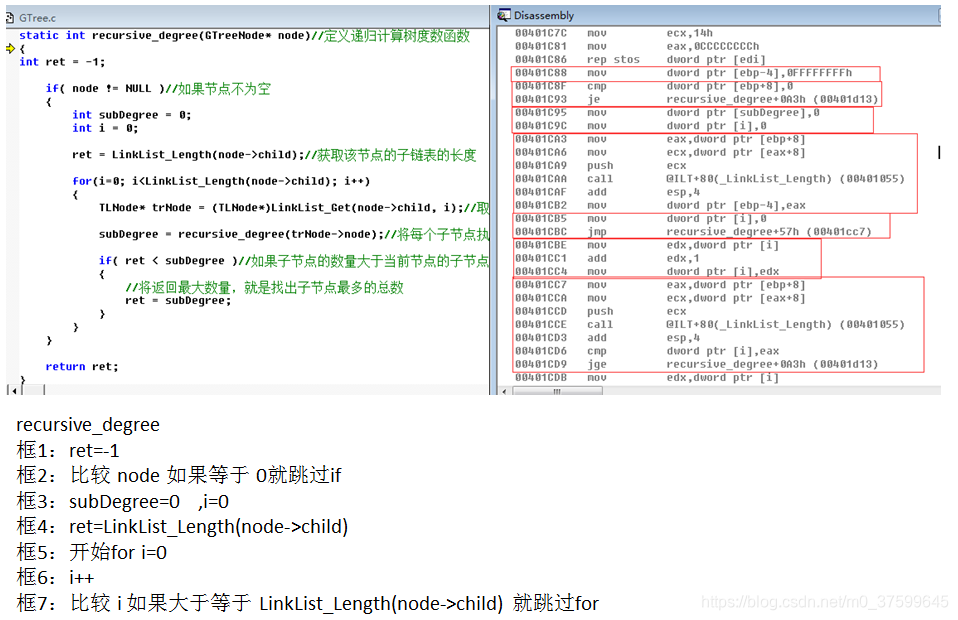
Task: Click the note '框4: ret=LinkList_Length(node->child)'
Action: click(183, 527)
